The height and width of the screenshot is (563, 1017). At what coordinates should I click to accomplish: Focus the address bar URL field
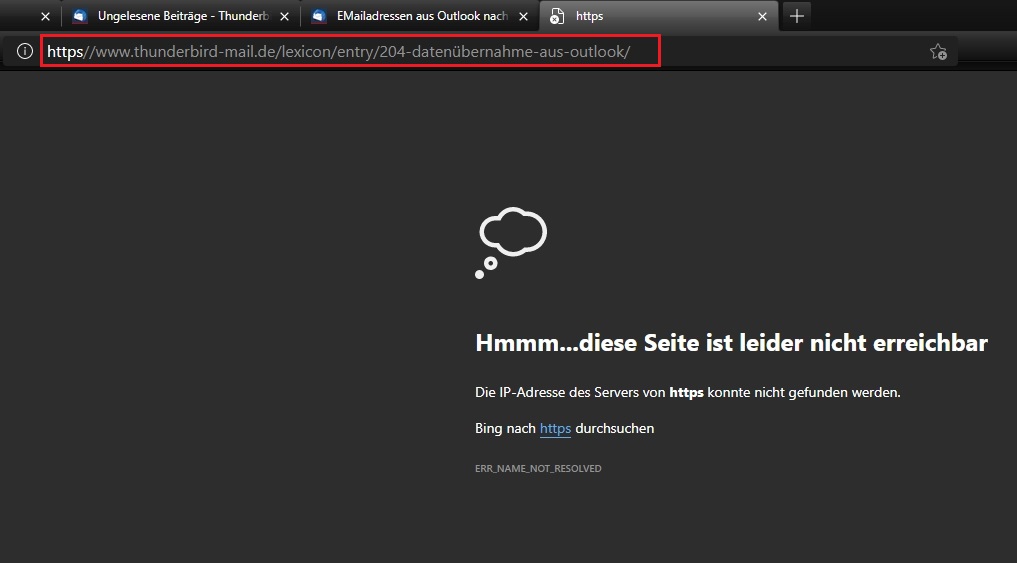[400, 52]
